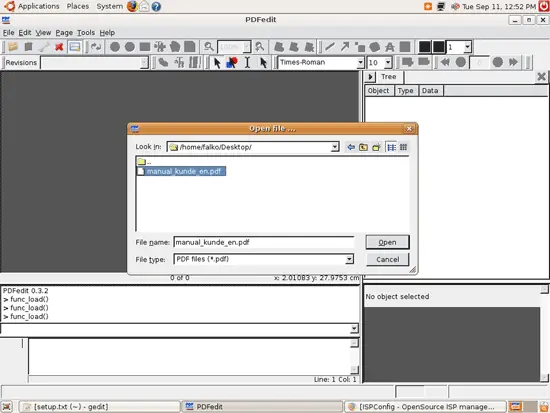Open the Edit menu
Screen dimensions: 550x413
tap(25, 33)
